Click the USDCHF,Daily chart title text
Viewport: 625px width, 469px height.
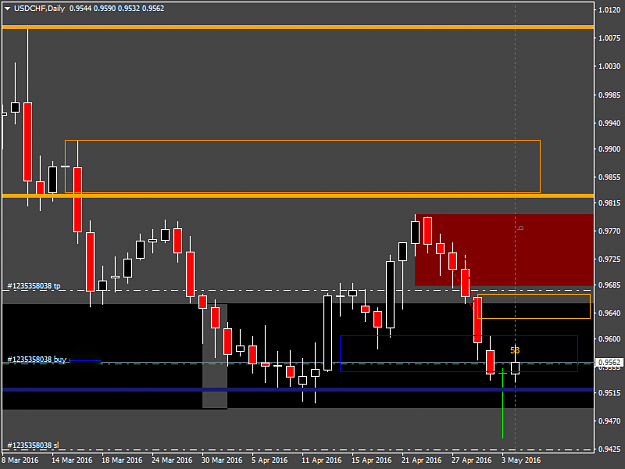click(x=39, y=8)
